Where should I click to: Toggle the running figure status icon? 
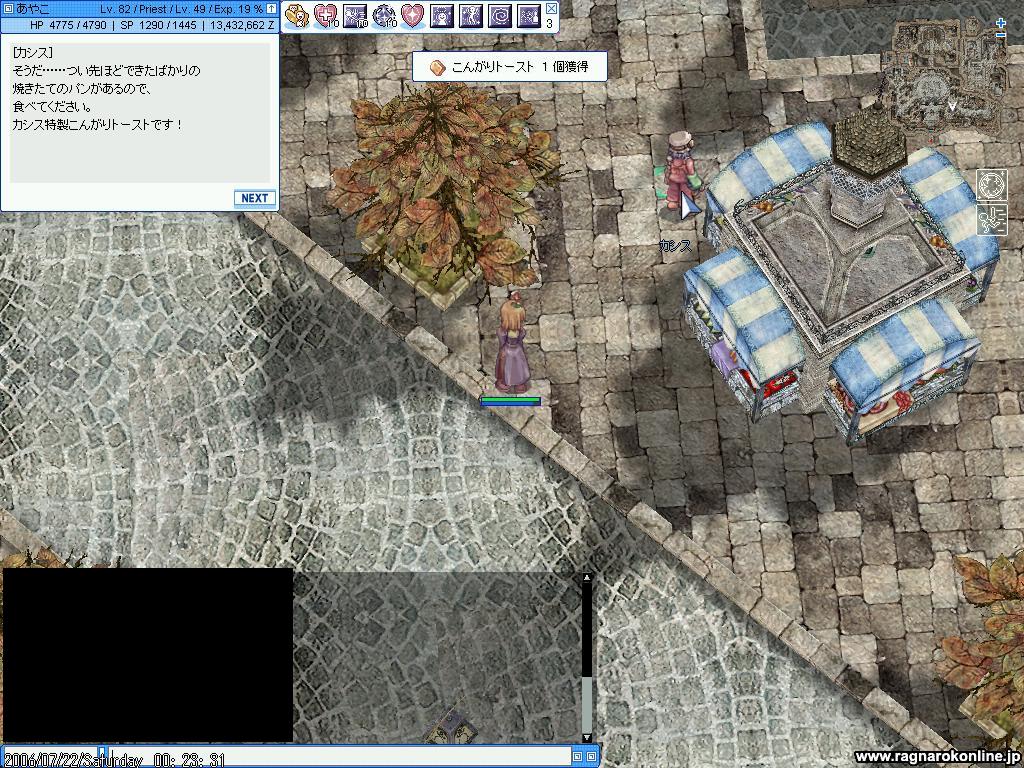pos(991,219)
